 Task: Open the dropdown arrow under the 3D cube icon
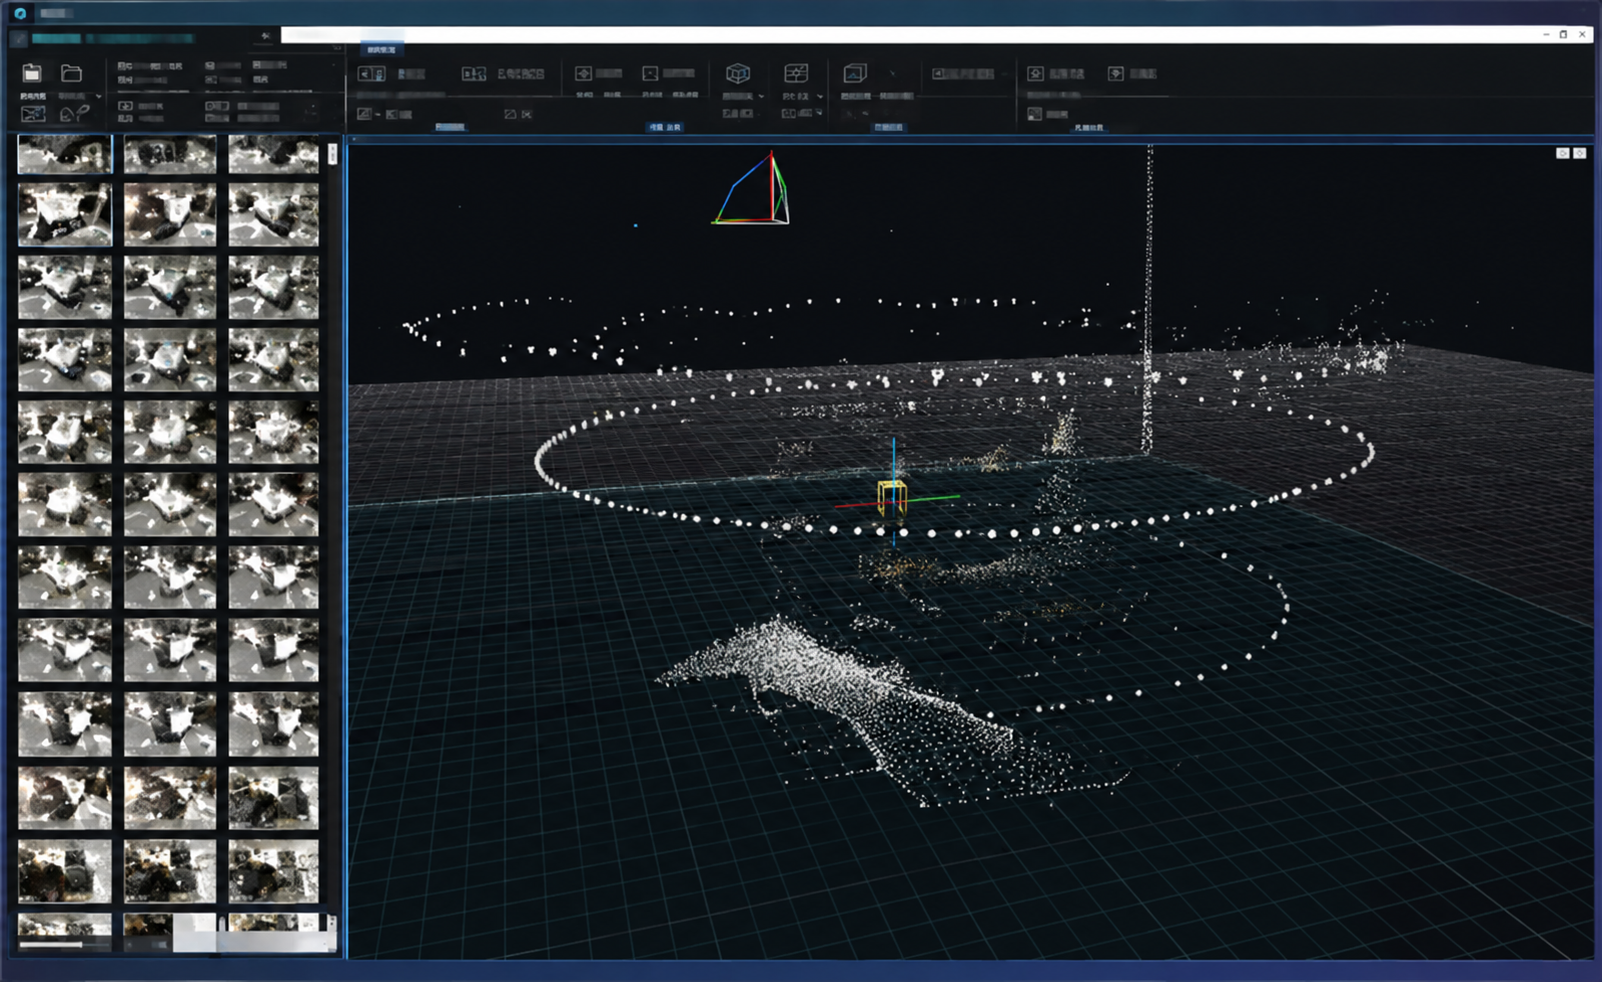pos(761,97)
